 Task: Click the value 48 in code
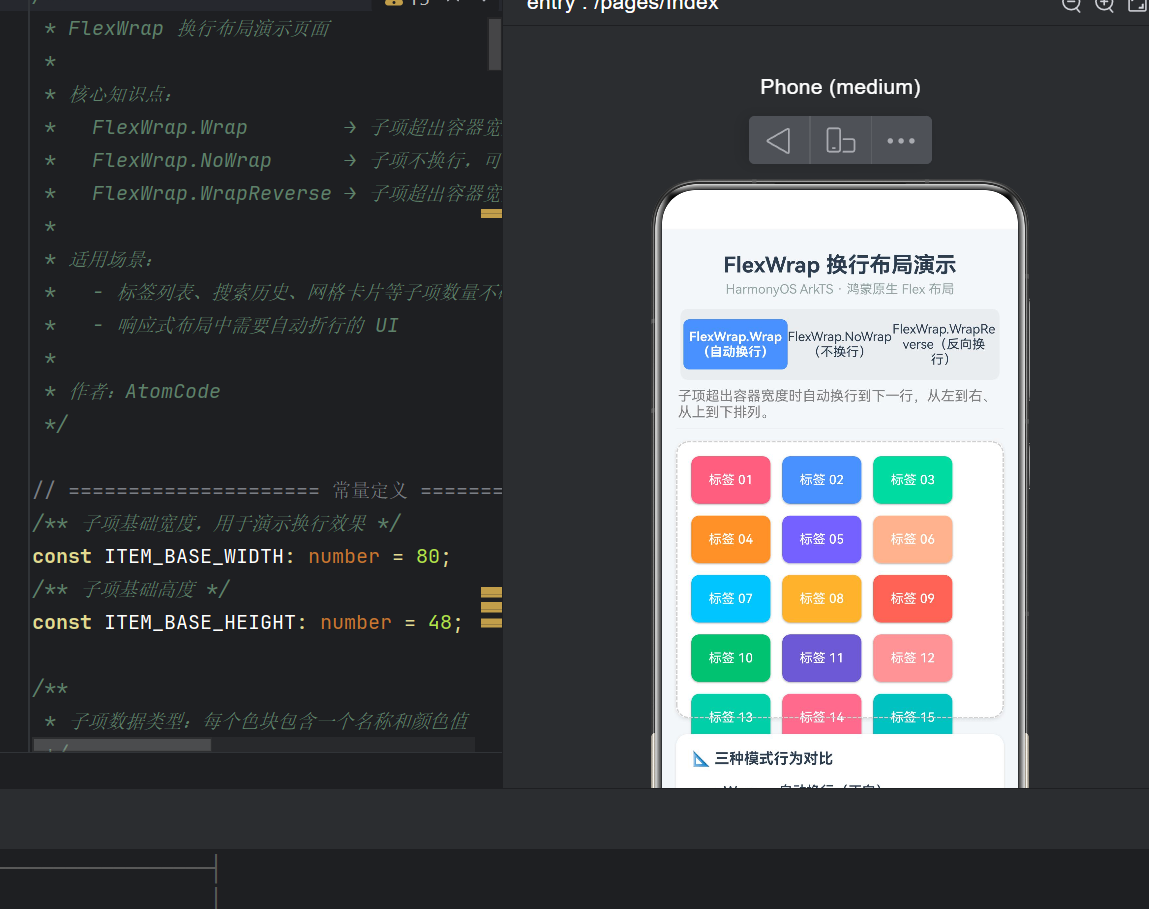(x=440, y=622)
